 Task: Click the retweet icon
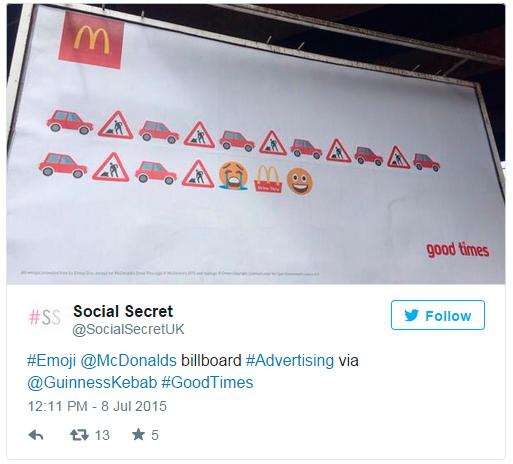pyautogui.click(x=79, y=435)
